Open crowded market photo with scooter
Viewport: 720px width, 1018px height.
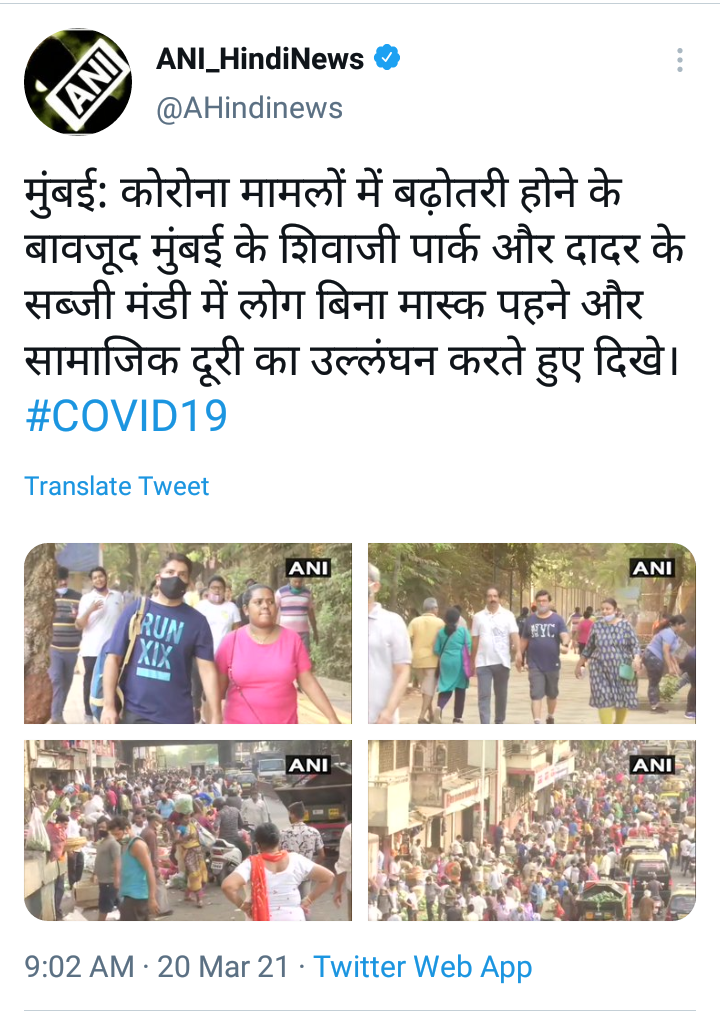tap(188, 830)
